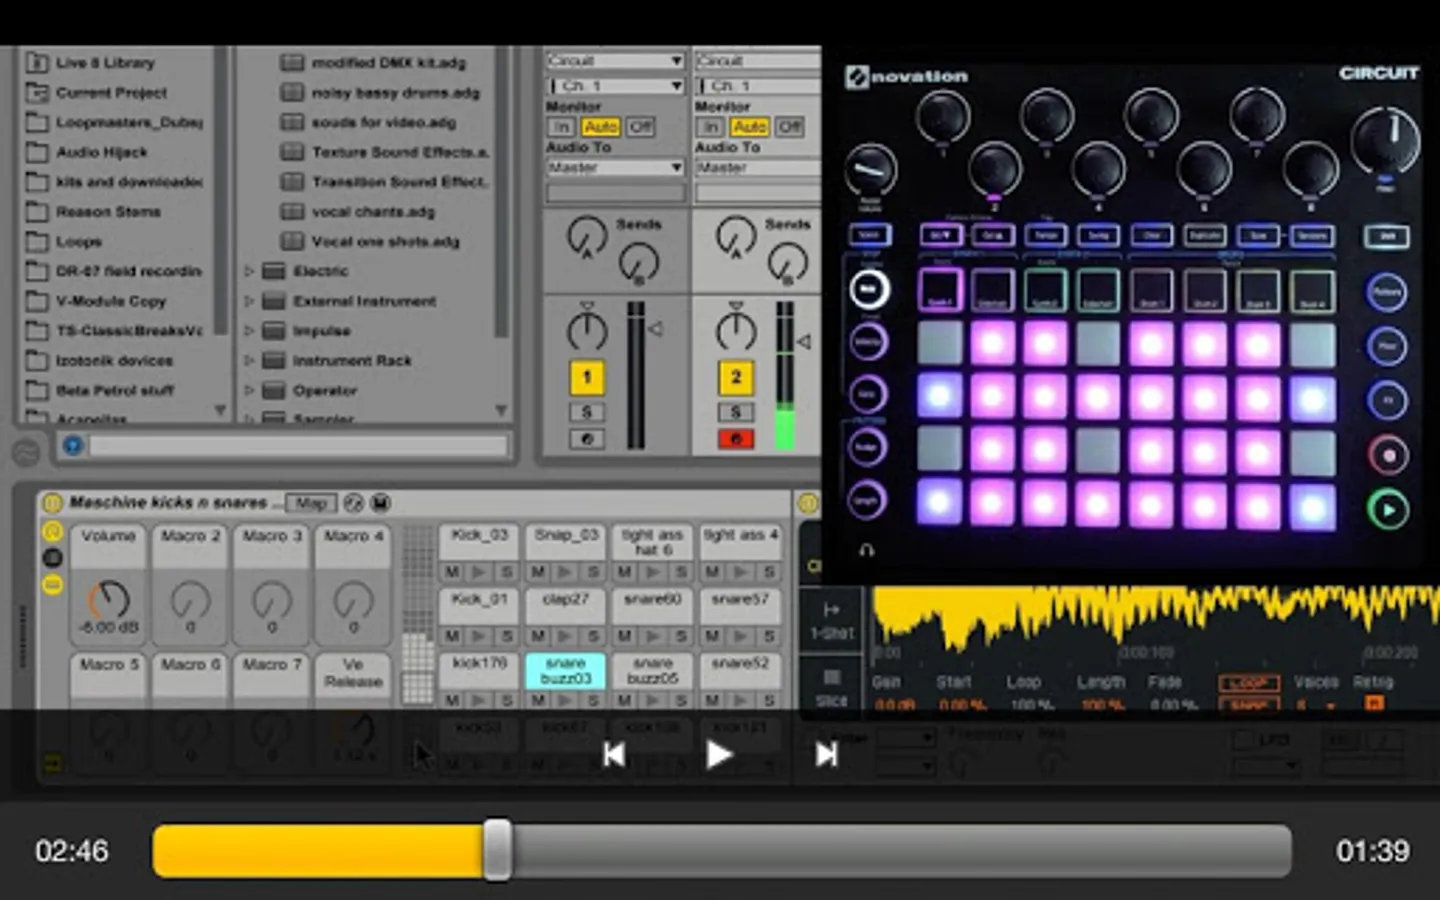Expand the External Instrument folder
This screenshot has height=900, width=1440.
click(x=249, y=301)
